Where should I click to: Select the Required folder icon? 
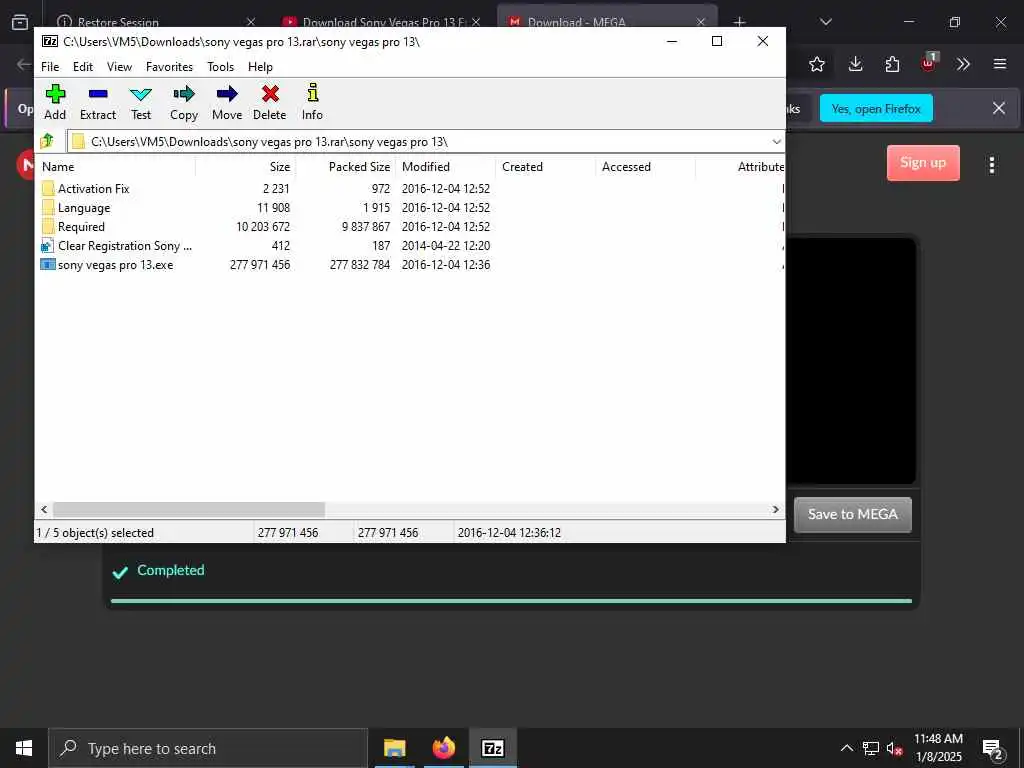coord(48,227)
